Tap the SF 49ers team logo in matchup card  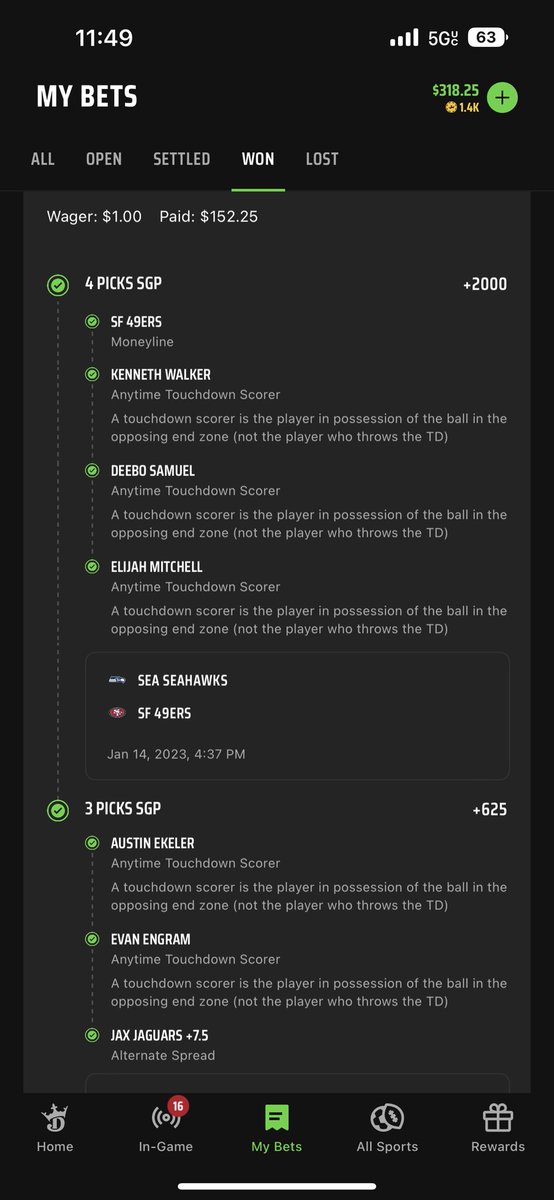[x=118, y=713]
